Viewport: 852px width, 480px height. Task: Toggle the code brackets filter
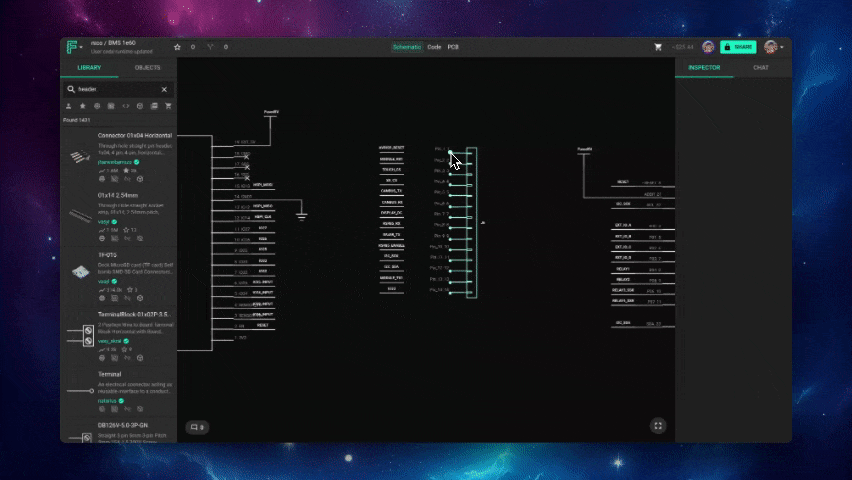tap(126, 106)
